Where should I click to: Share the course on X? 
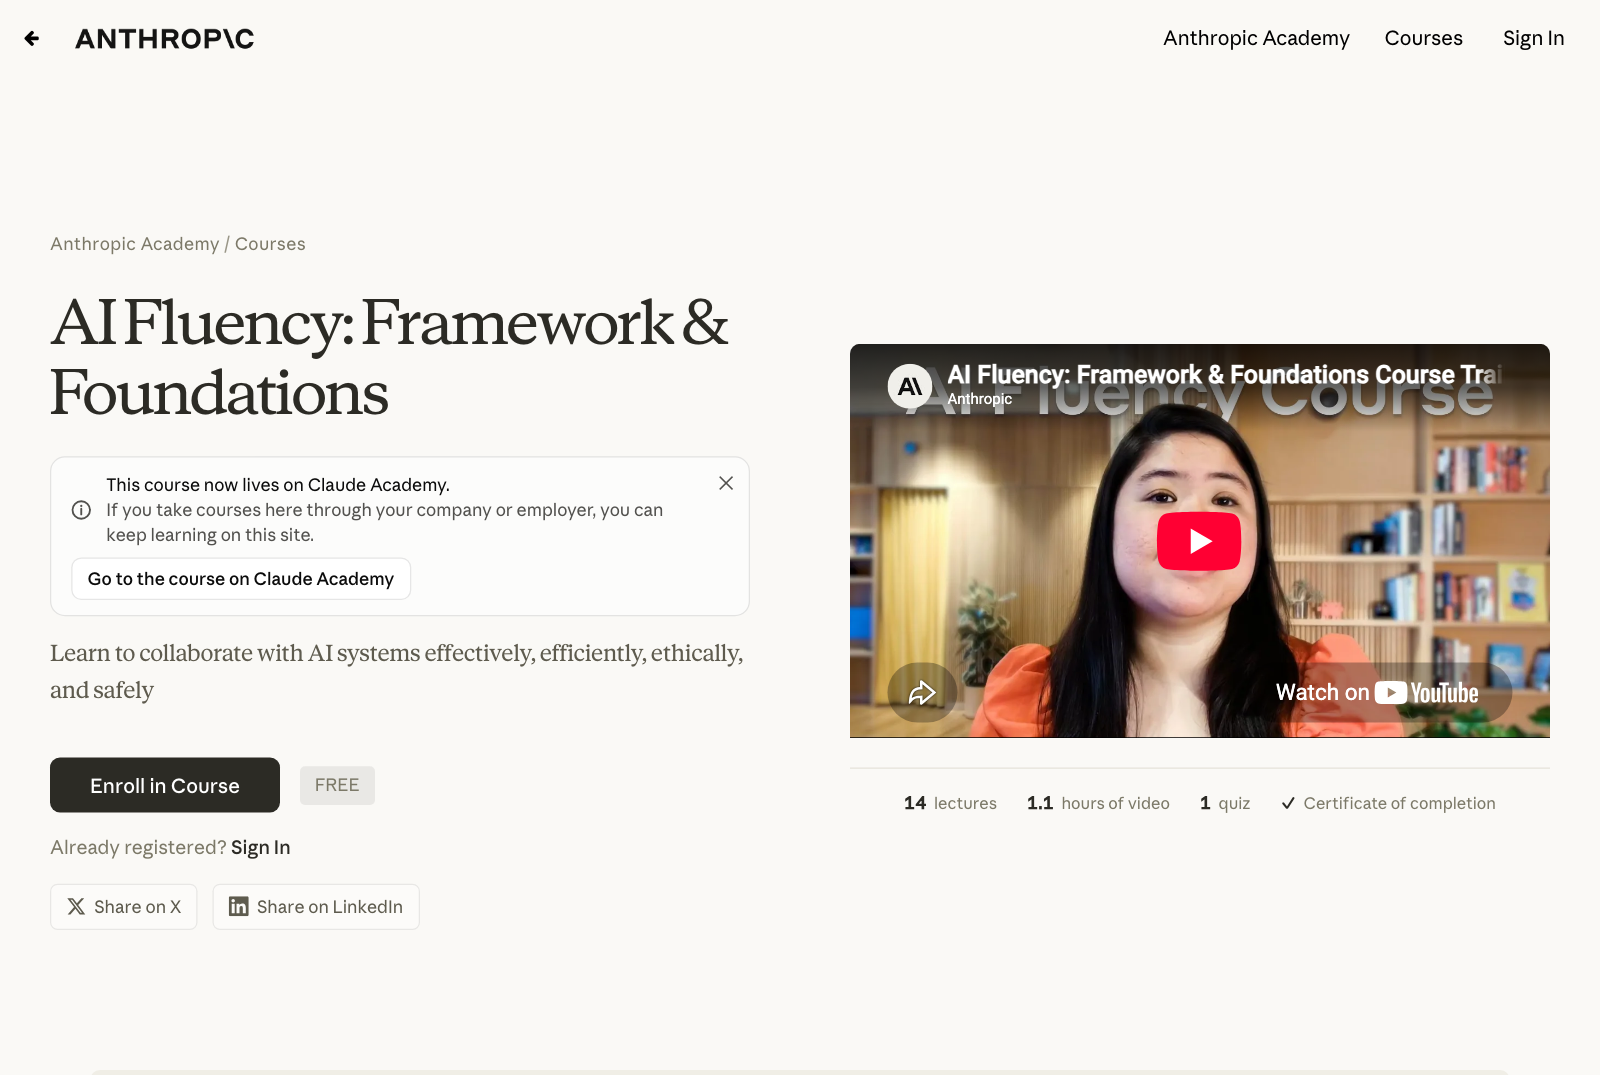click(124, 907)
